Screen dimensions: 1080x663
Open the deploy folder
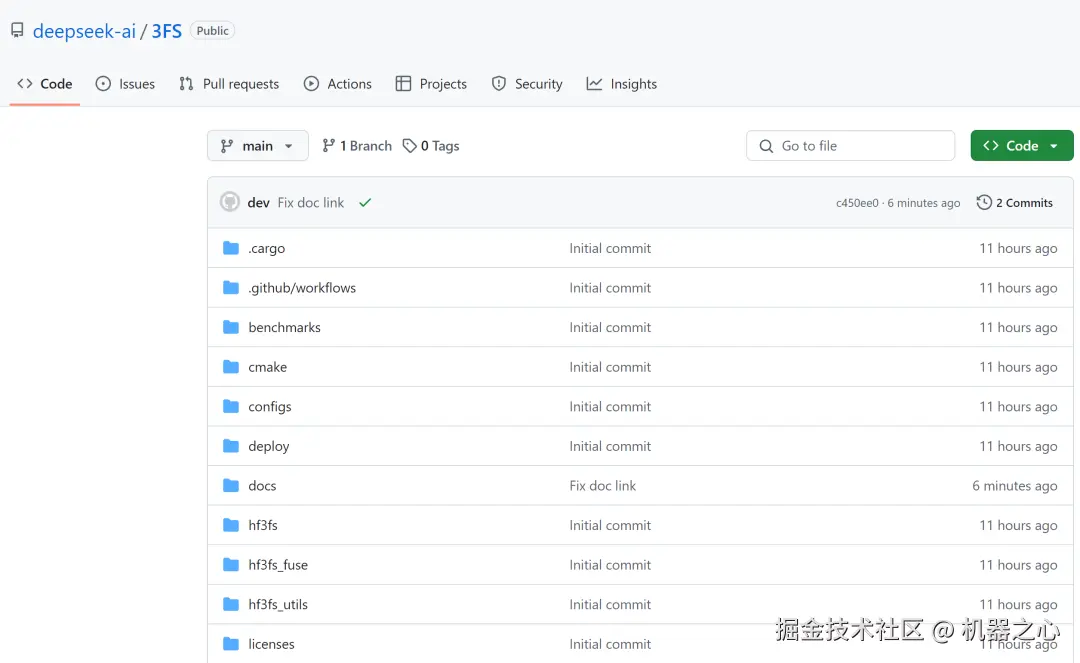click(x=269, y=447)
